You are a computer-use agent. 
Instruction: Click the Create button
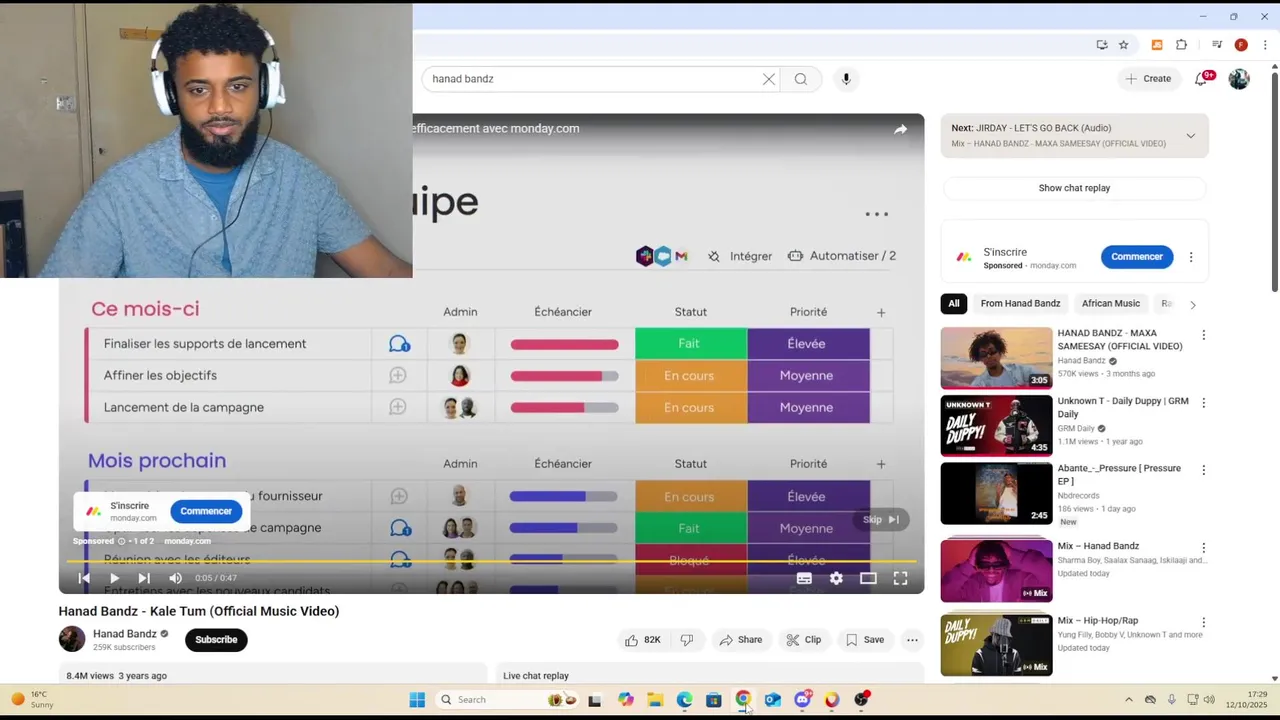[x=1148, y=78]
